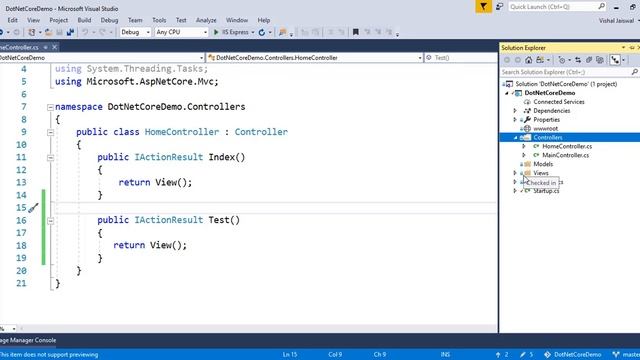Click the browser Refresh icon in toolbar
The height and width of the screenshot is (360, 640).
pos(262,32)
